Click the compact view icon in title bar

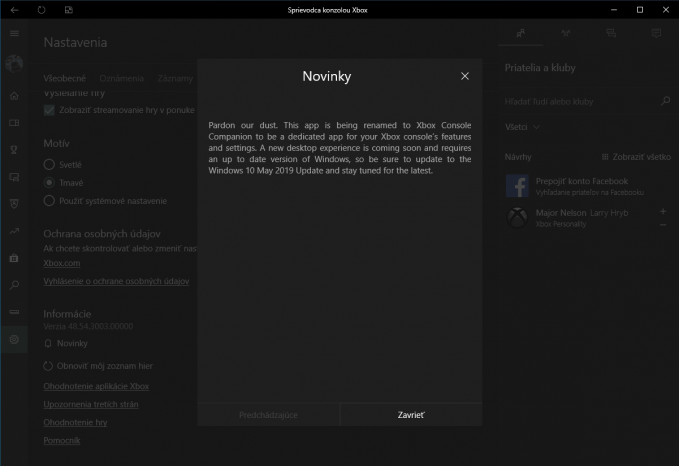[68, 10]
